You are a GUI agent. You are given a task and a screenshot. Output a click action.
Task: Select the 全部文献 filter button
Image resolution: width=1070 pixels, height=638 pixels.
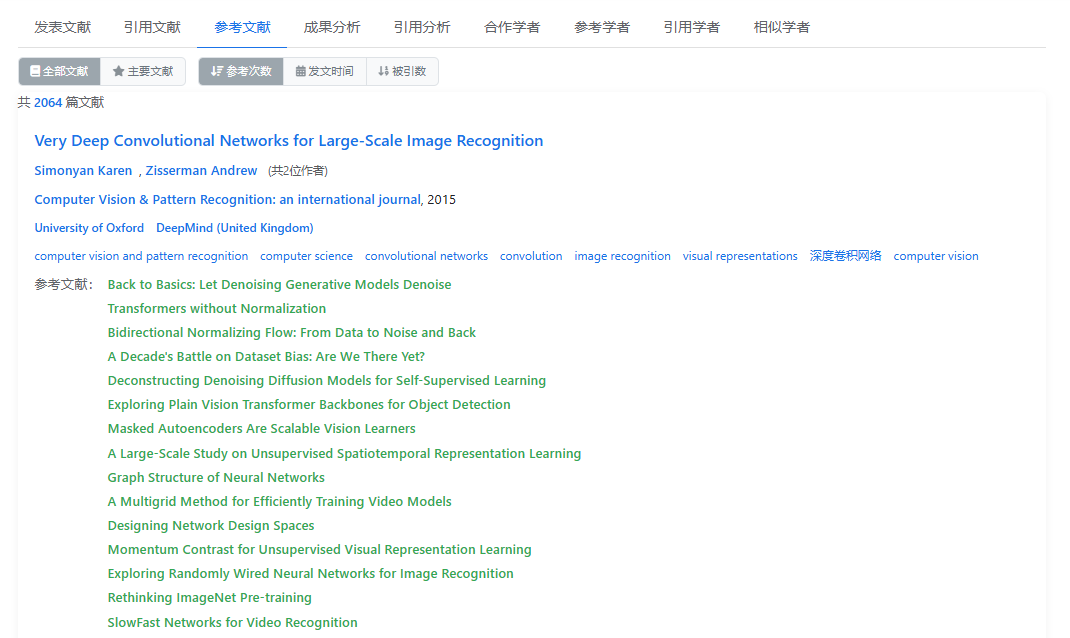(59, 72)
